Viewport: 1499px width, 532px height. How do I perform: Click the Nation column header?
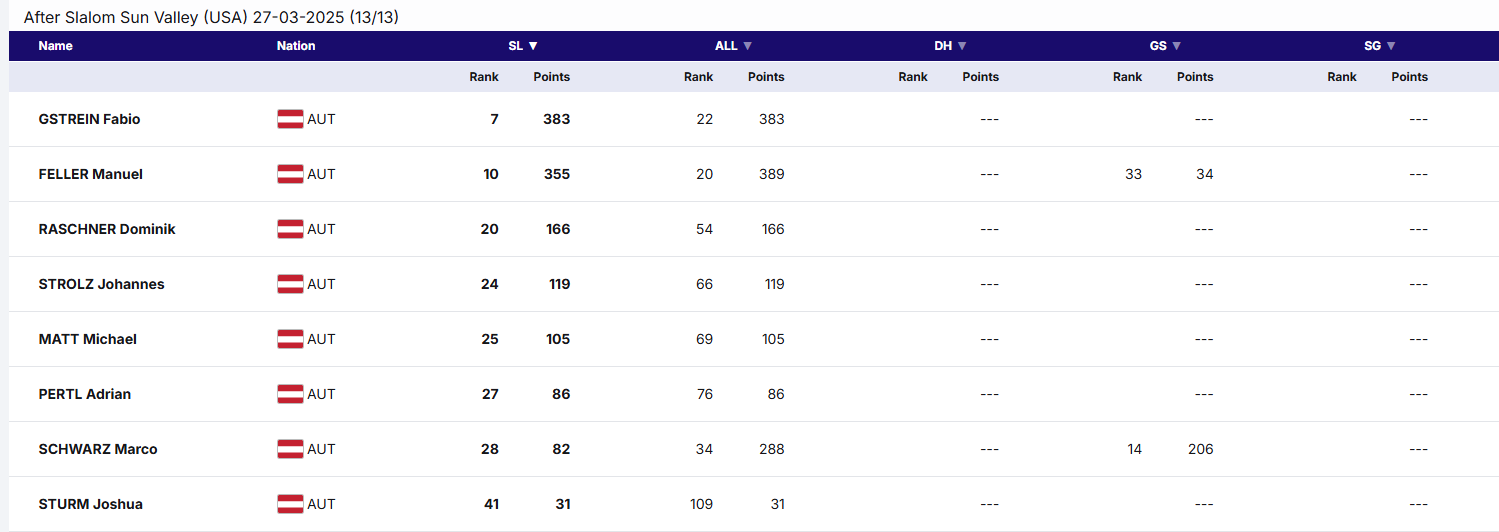coord(296,46)
